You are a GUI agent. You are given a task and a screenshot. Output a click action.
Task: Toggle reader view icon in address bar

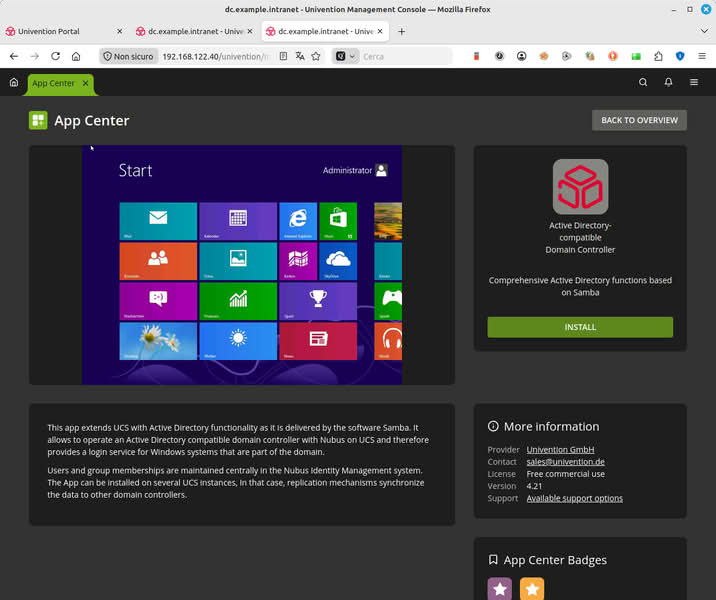coord(283,56)
